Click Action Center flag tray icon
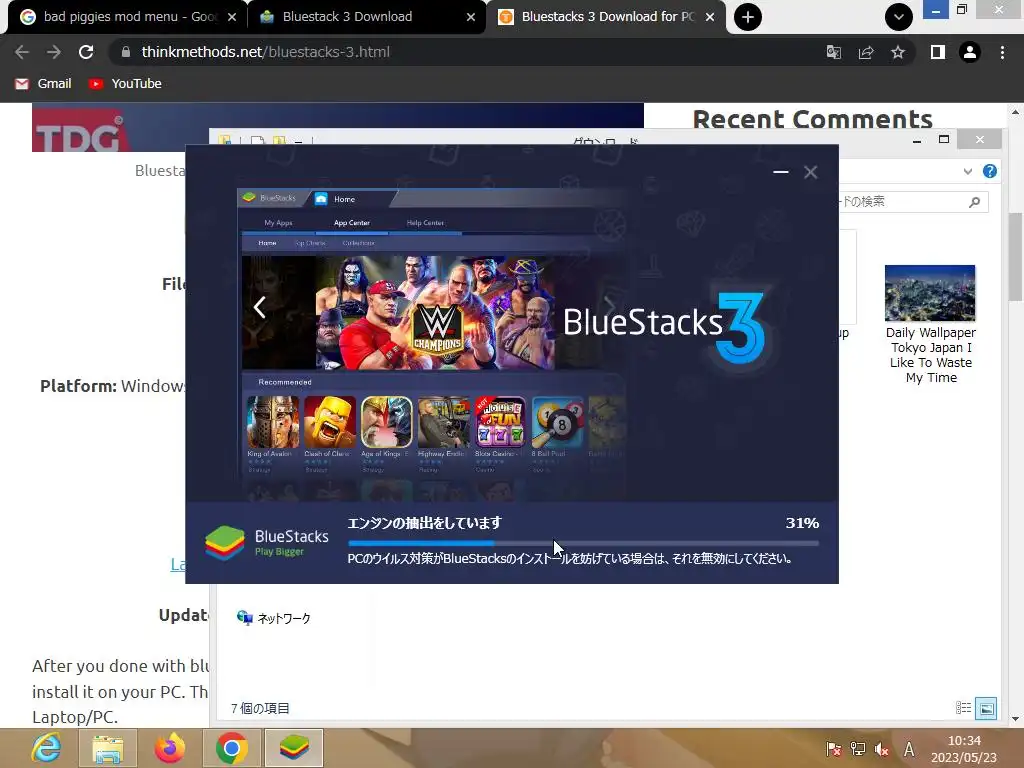 click(833, 749)
